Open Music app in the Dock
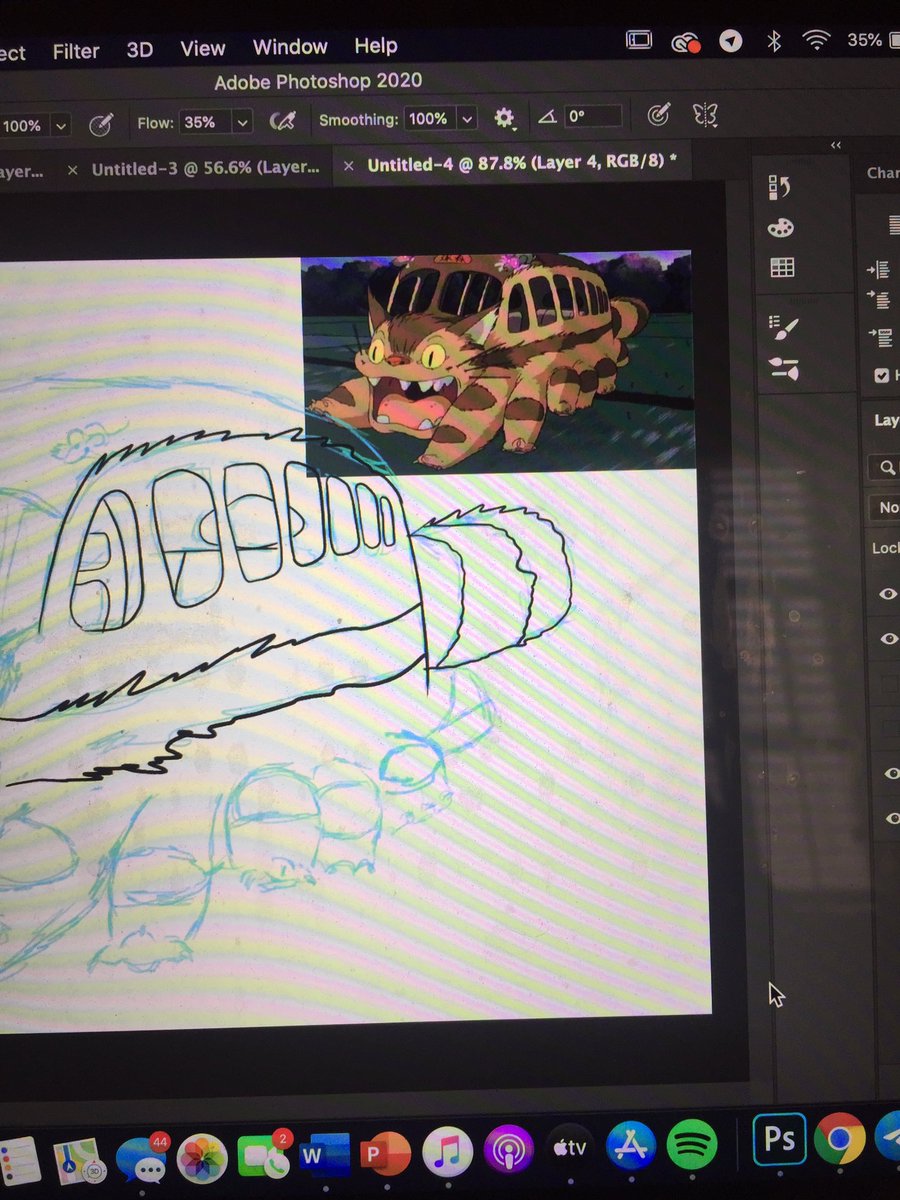900x1200 pixels. click(x=447, y=1152)
